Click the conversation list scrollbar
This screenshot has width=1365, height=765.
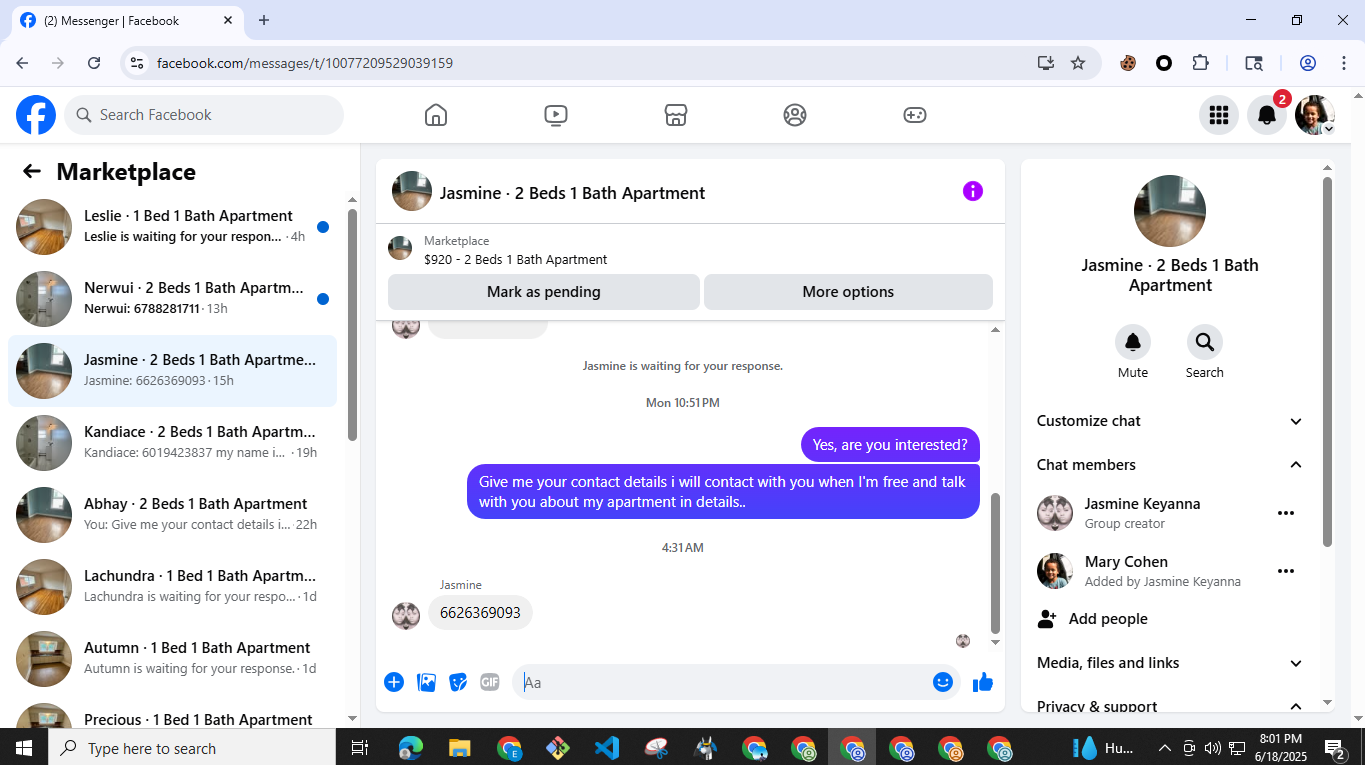[x=352, y=324]
